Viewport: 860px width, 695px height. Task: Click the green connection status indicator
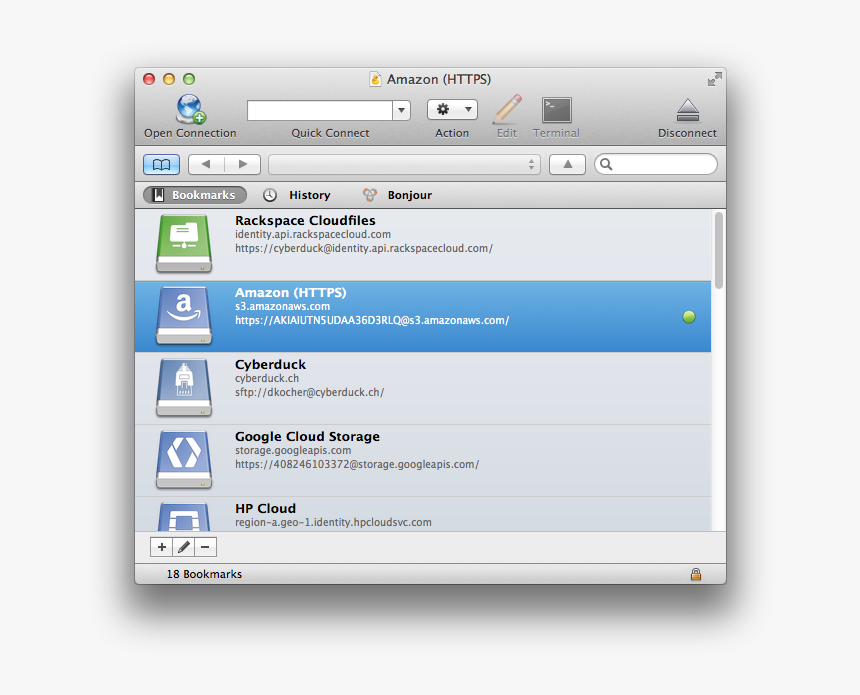coord(688,317)
